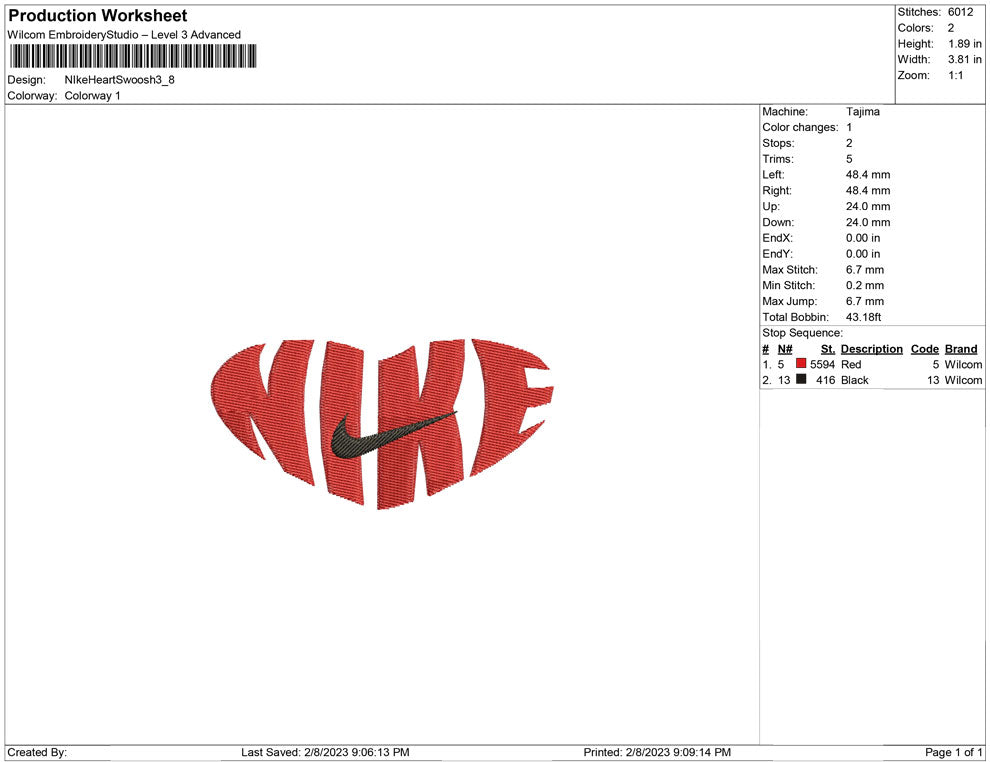This screenshot has width=990, height=762.
Task: Click the Code column header
Action: click(x=925, y=349)
